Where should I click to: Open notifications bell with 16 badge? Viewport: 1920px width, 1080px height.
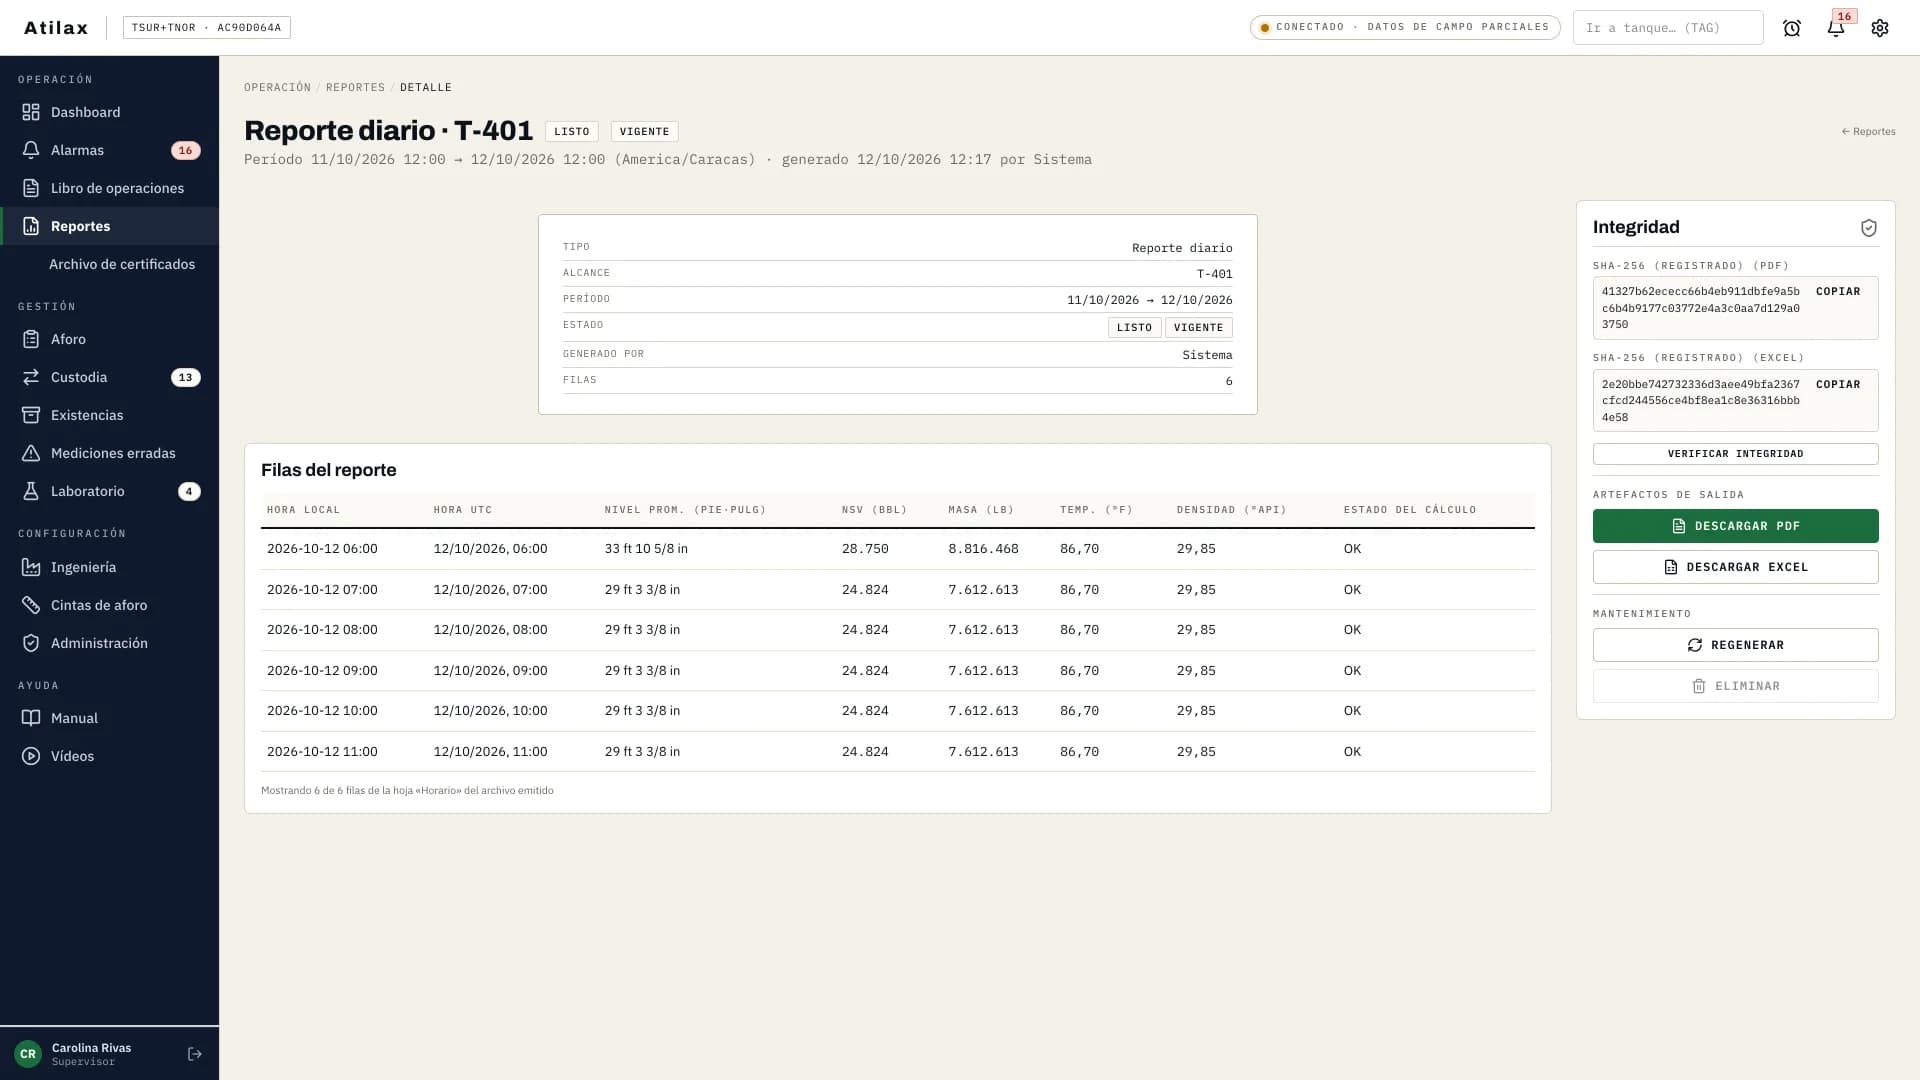coord(1836,28)
